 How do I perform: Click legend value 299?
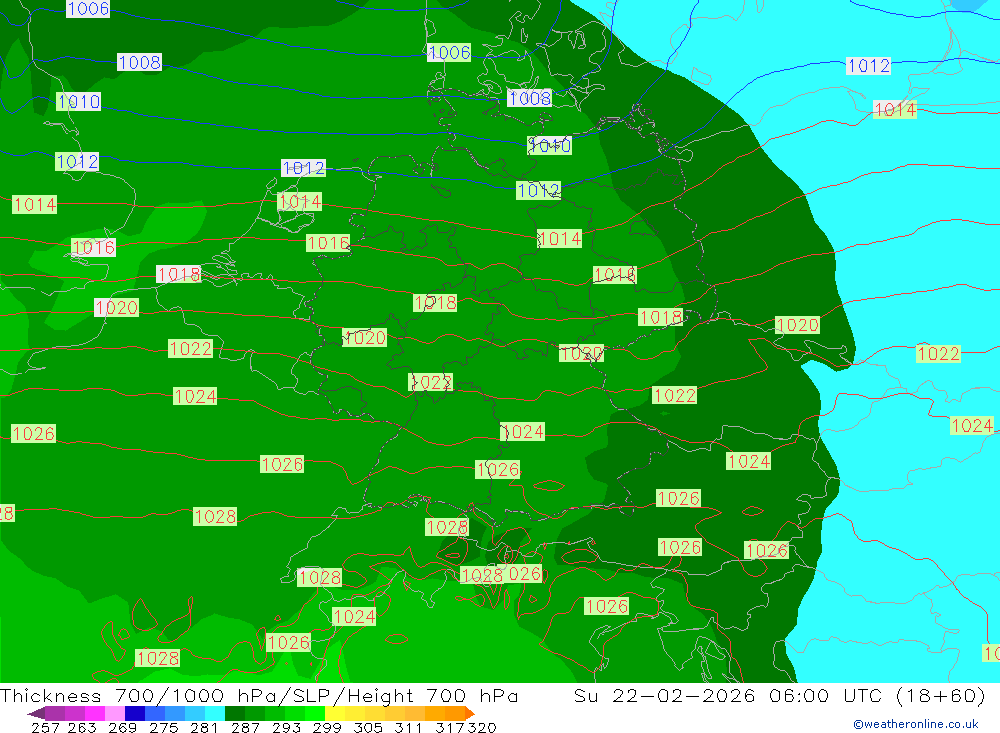(327, 727)
